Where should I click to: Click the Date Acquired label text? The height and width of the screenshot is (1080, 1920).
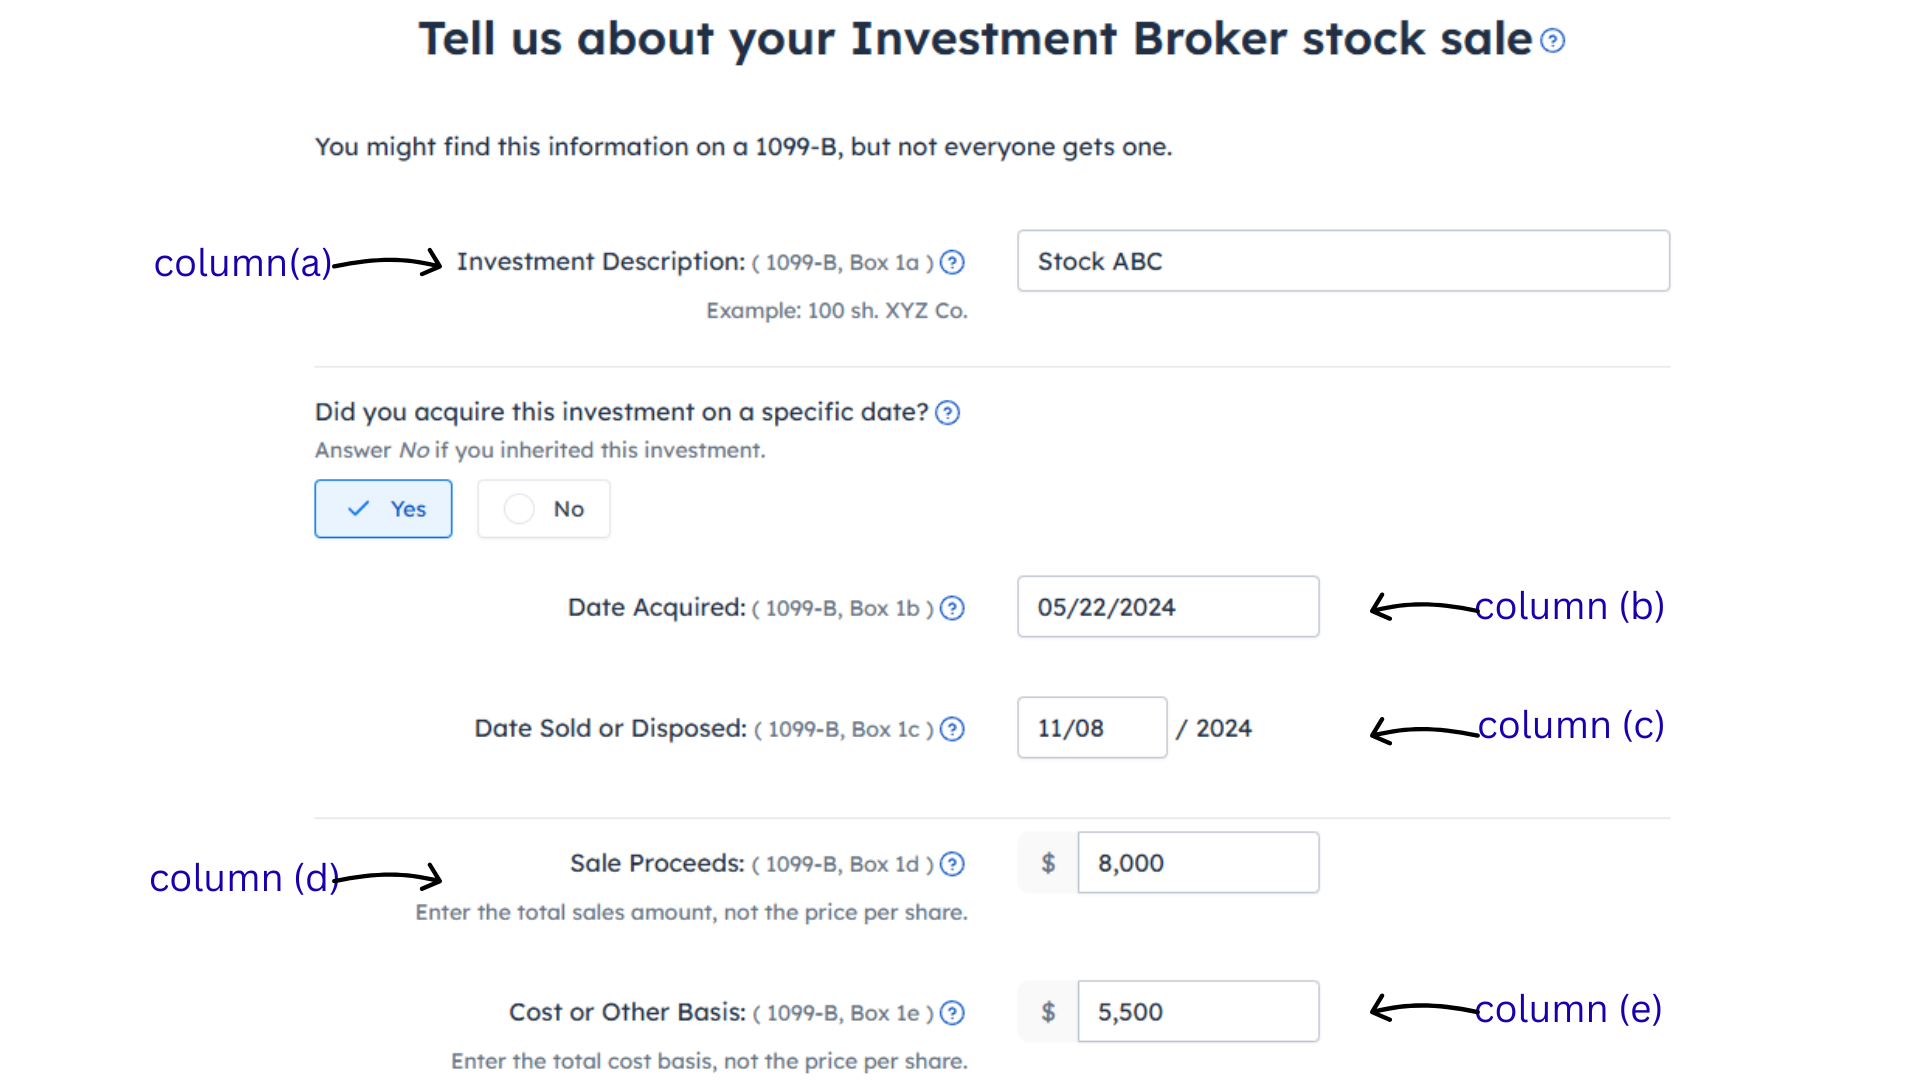click(x=657, y=608)
